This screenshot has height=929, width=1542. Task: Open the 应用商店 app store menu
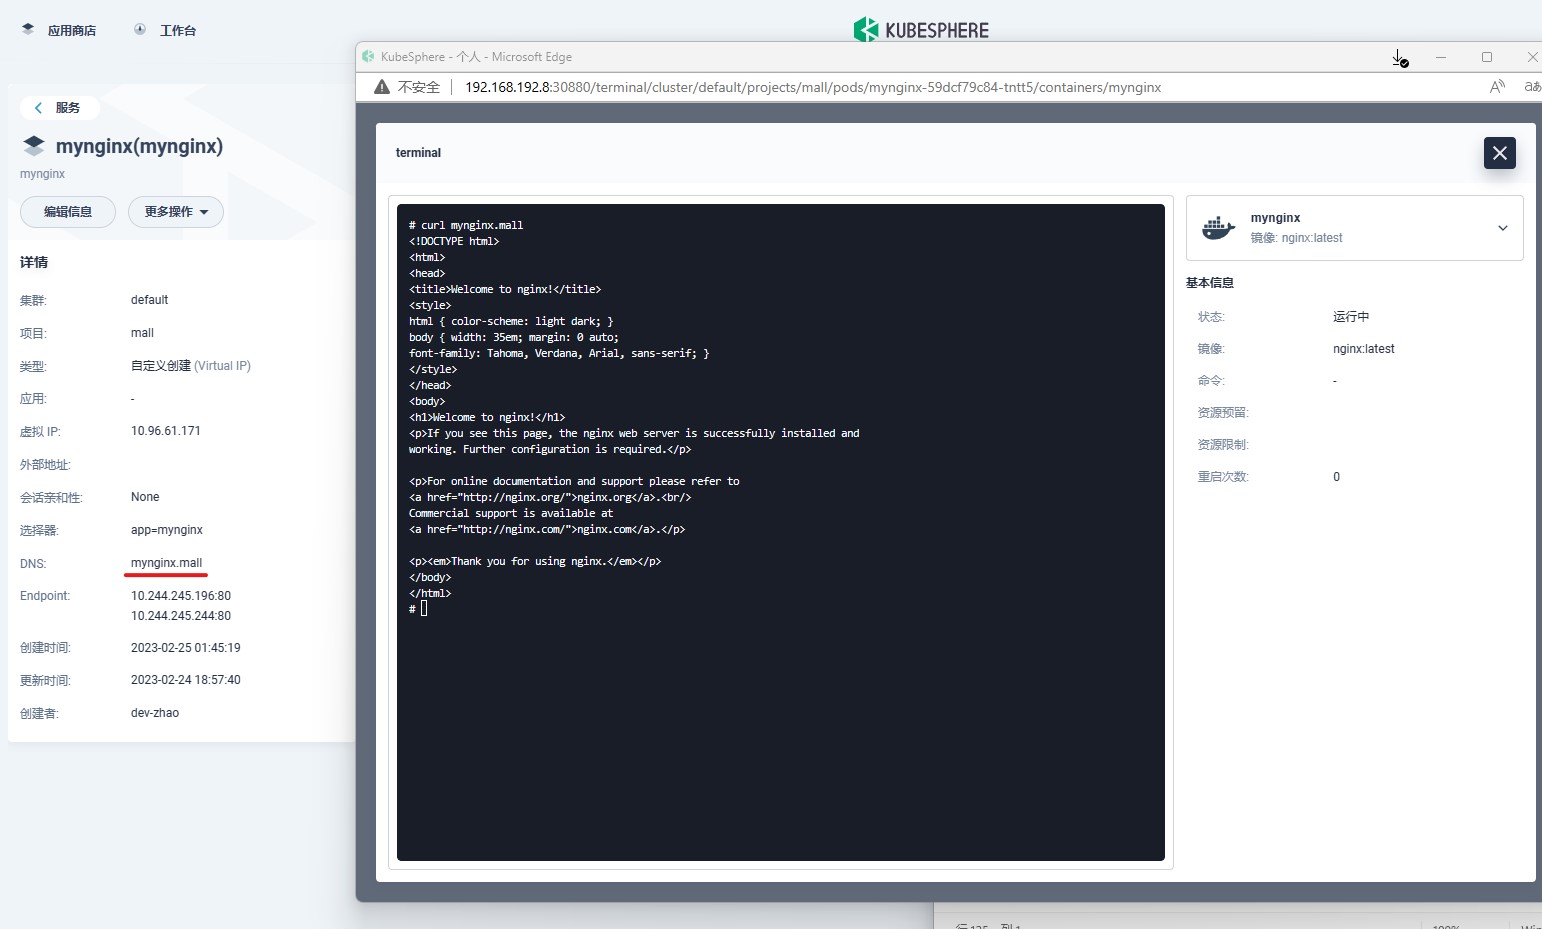click(x=59, y=30)
